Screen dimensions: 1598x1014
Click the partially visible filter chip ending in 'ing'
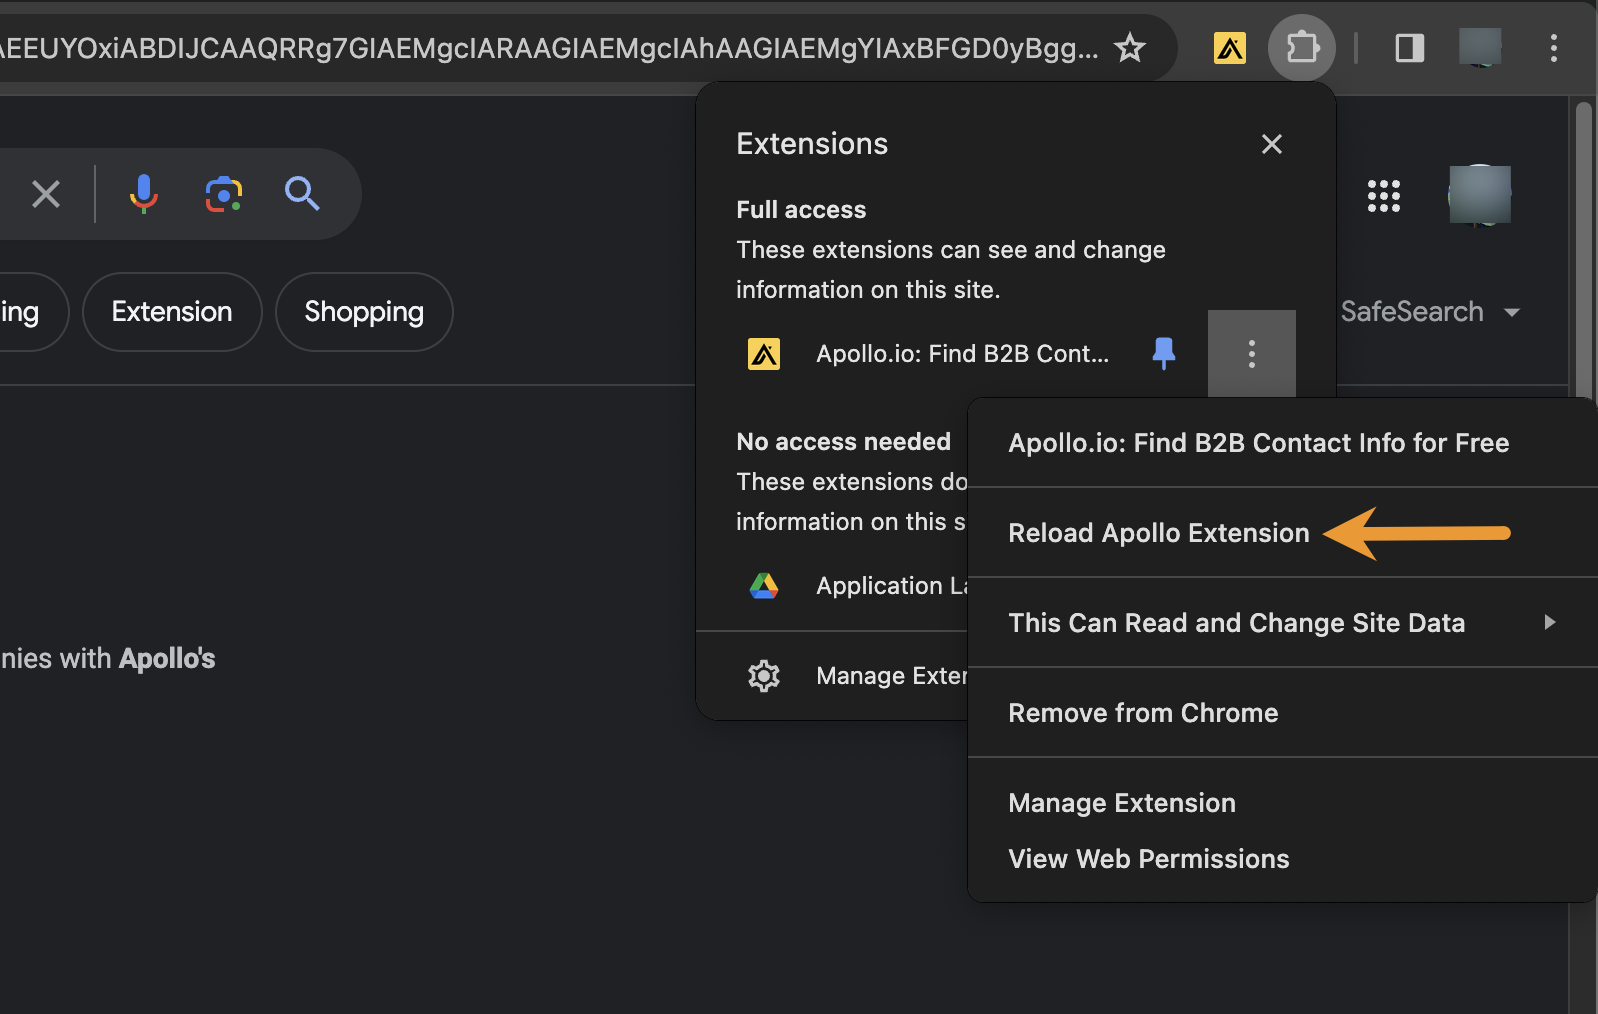34,312
